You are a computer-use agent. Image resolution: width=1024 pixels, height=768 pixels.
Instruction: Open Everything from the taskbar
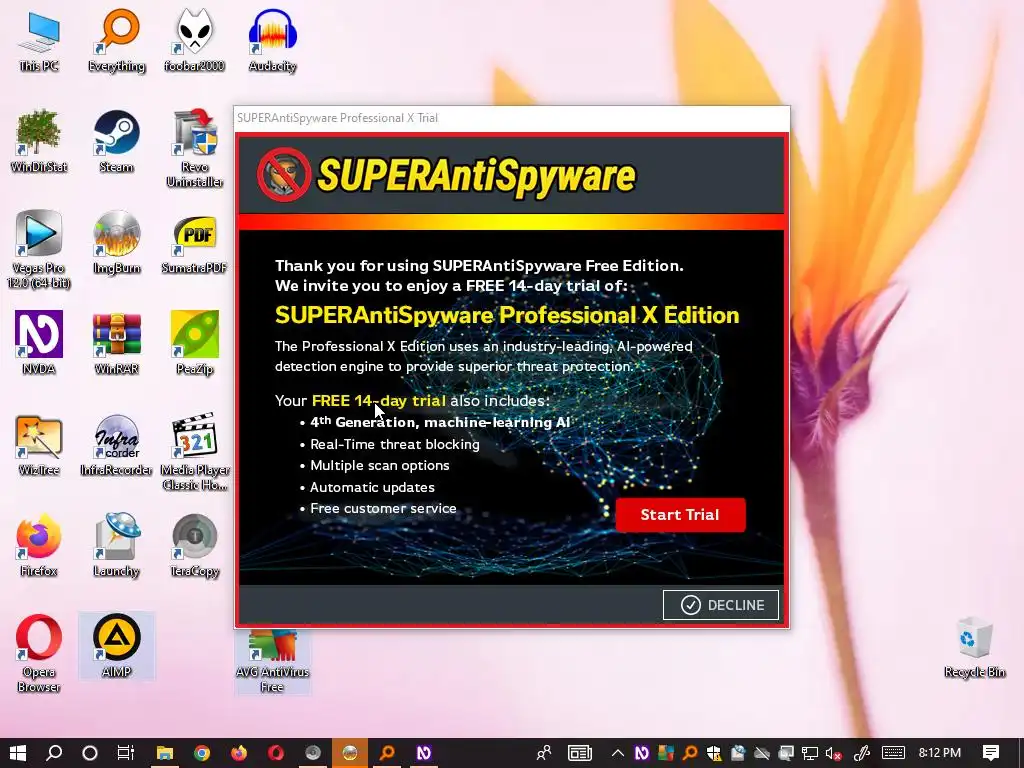click(x=387, y=753)
